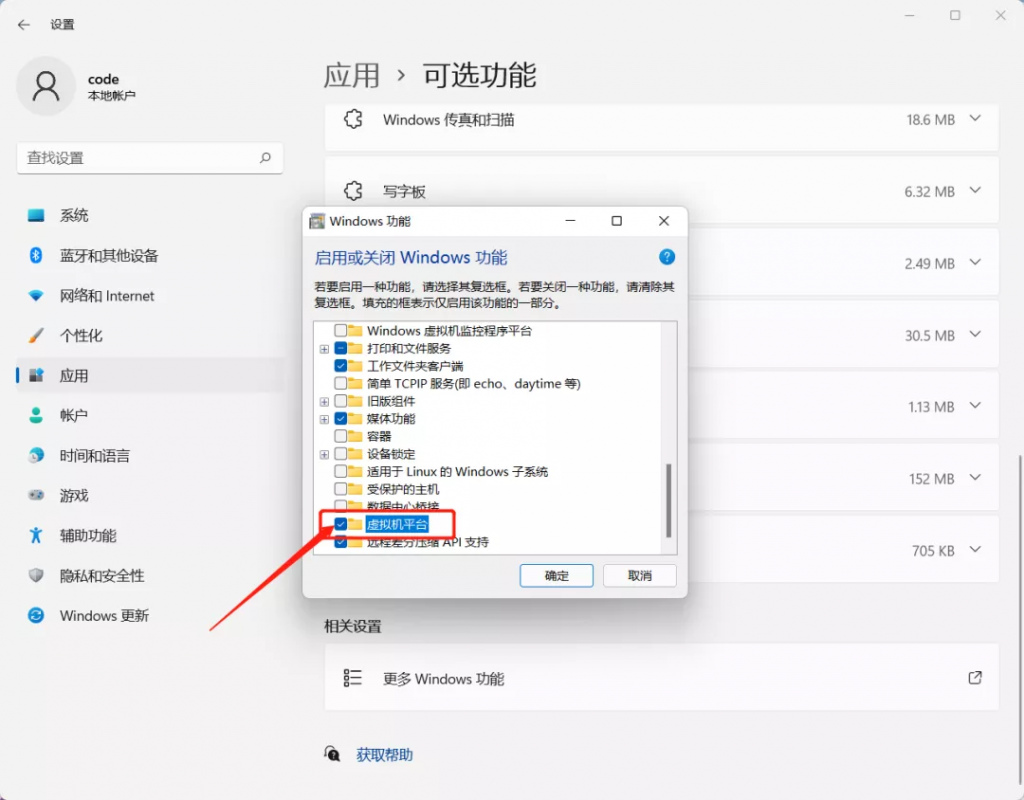Click the Windows 功能 list scrollbar thumb

coord(668,500)
